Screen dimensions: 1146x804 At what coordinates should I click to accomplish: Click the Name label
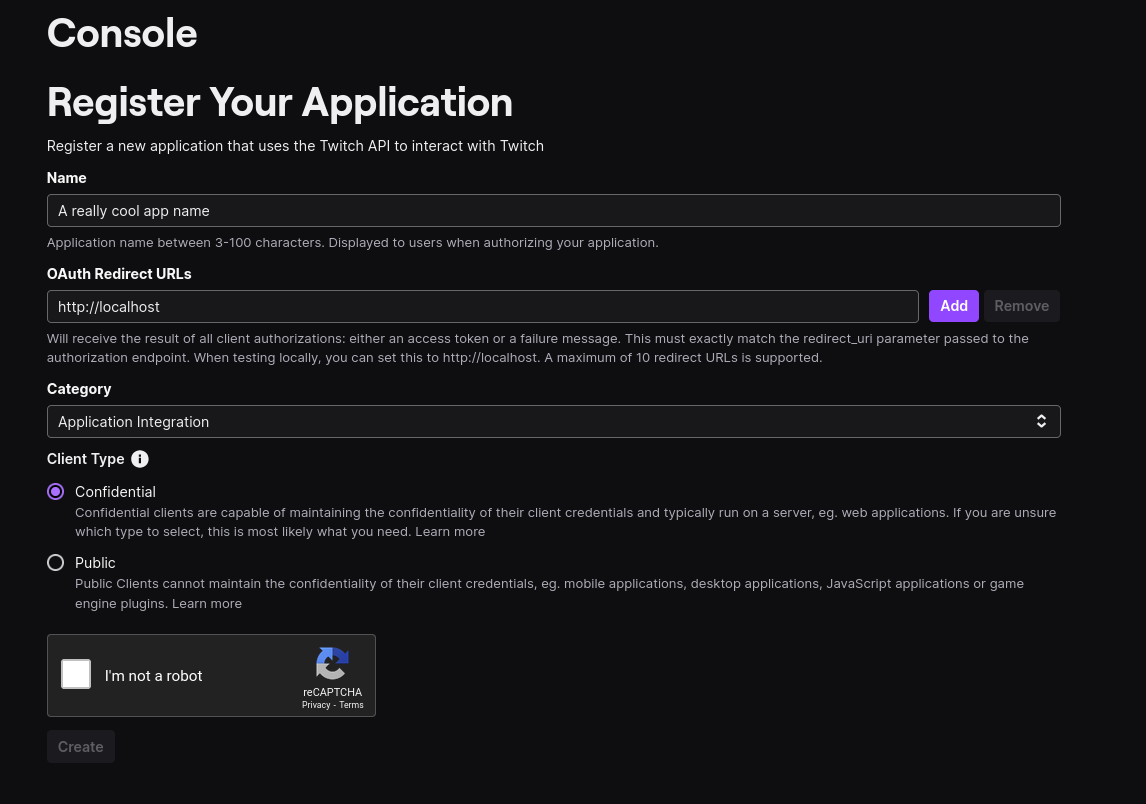pos(67,178)
